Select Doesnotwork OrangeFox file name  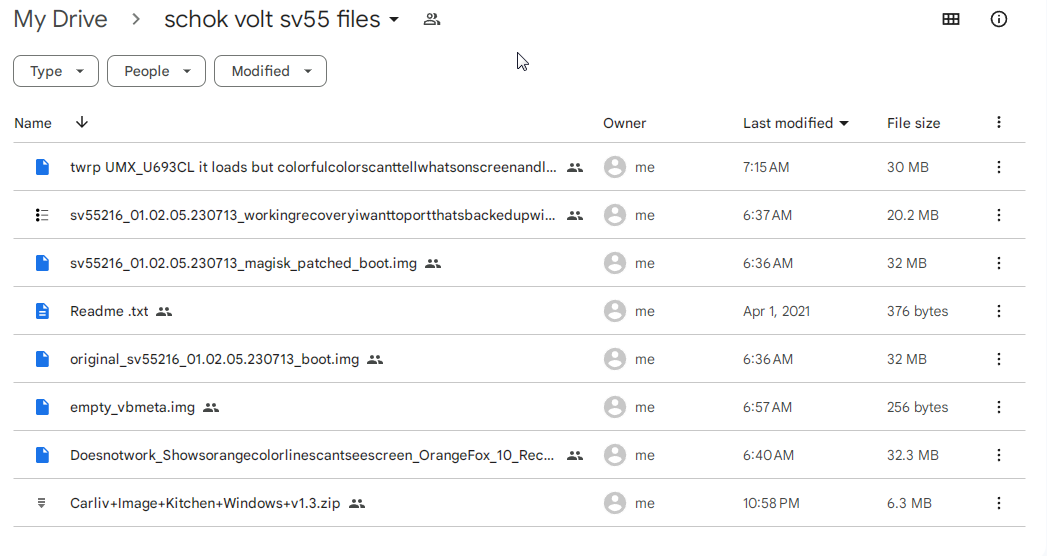[312, 455]
